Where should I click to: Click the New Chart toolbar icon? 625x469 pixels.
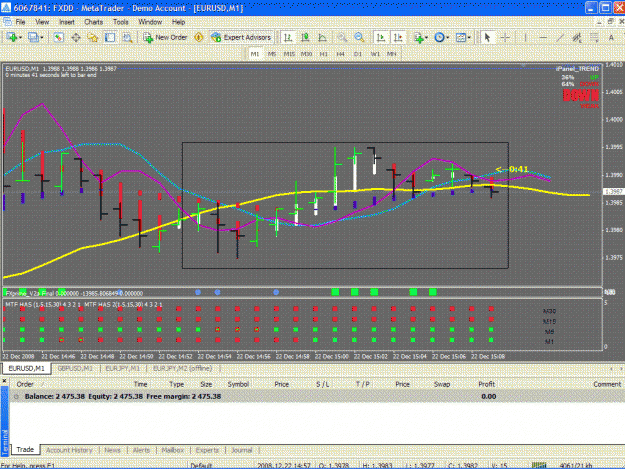click(x=11, y=37)
